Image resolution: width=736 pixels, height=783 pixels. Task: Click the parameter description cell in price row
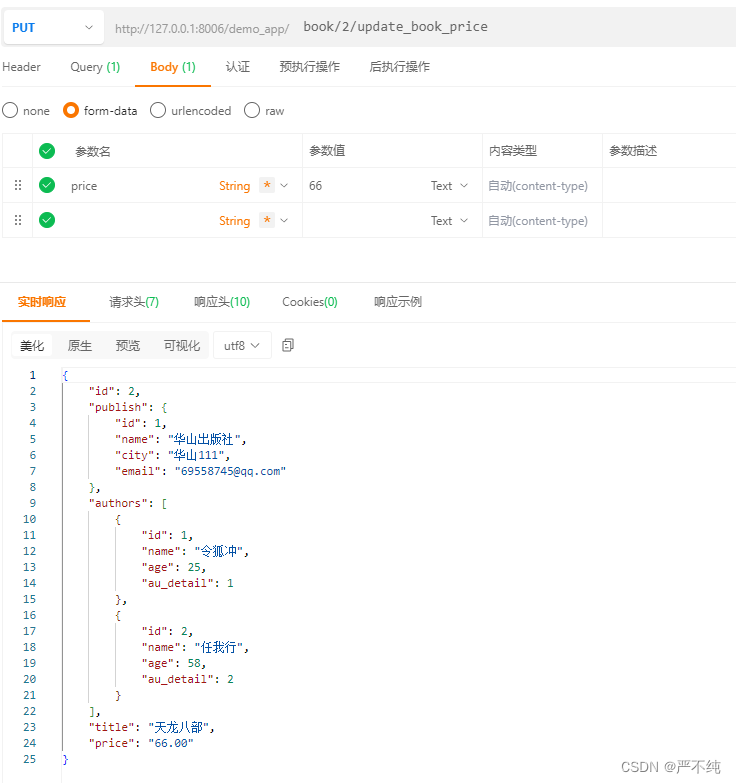[x=669, y=186]
